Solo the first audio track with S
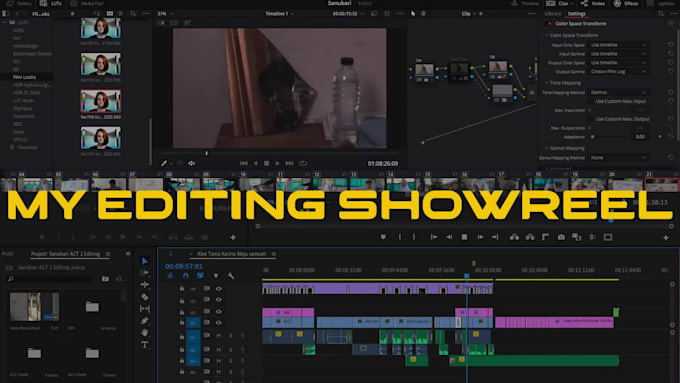Screen dimensions: 680x383 tap(231, 336)
